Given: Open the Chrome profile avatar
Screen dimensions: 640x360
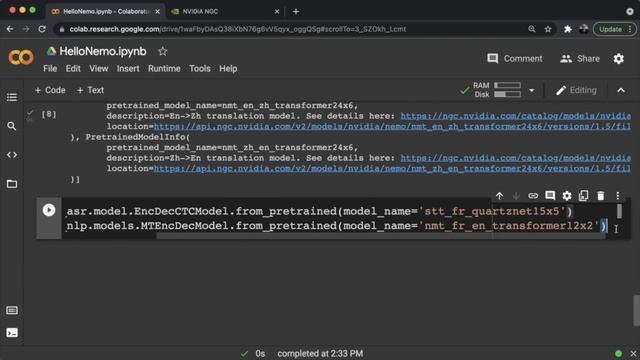Looking at the screenshot, I should pyautogui.click(x=584, y=29).
